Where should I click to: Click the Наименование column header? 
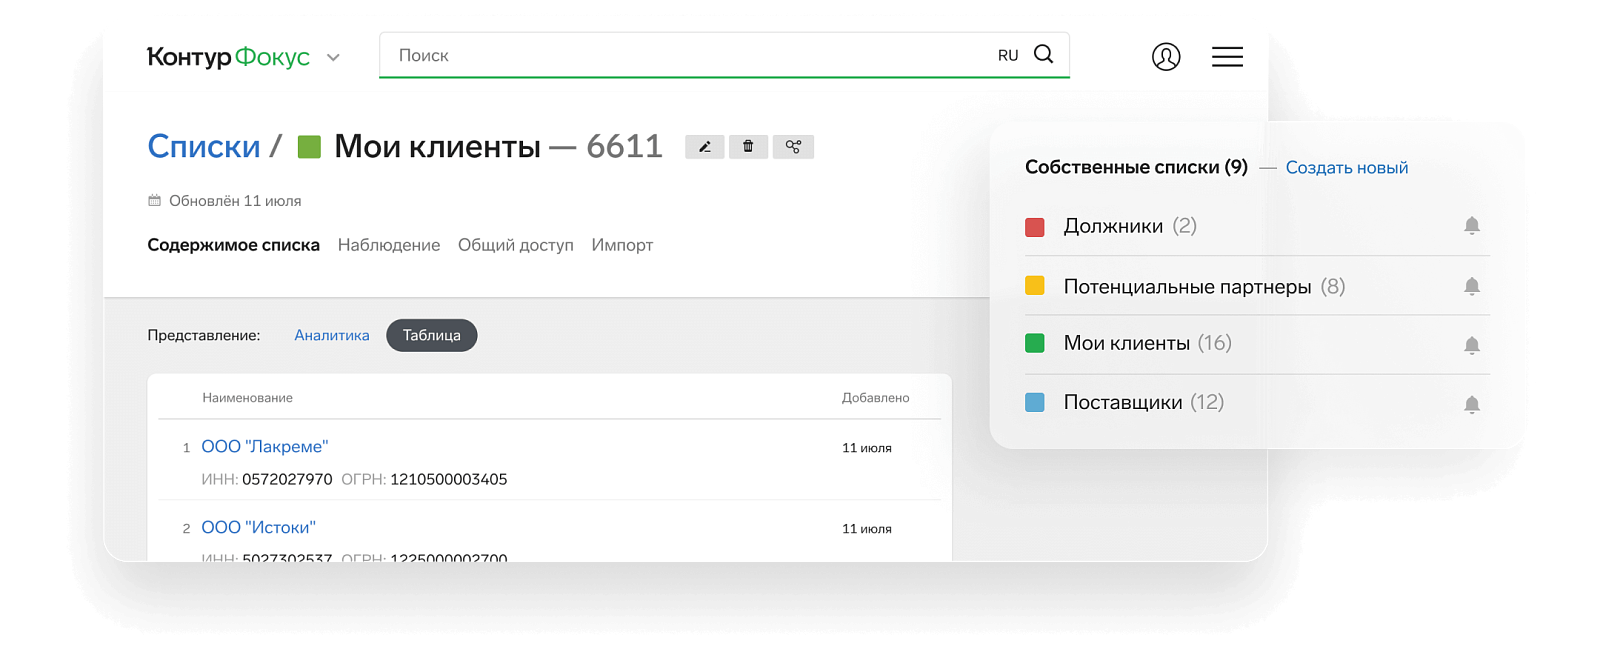coord(247,398)
